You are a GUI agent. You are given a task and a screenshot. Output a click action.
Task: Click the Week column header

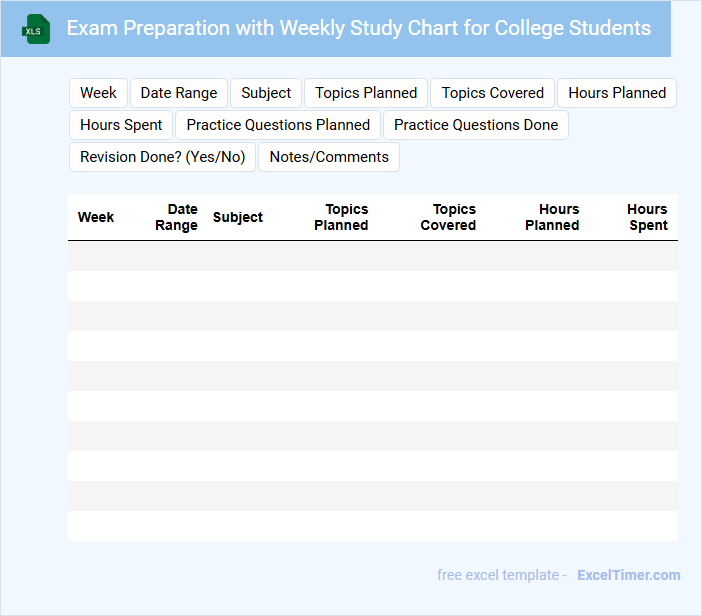click(x=96, y=217)
